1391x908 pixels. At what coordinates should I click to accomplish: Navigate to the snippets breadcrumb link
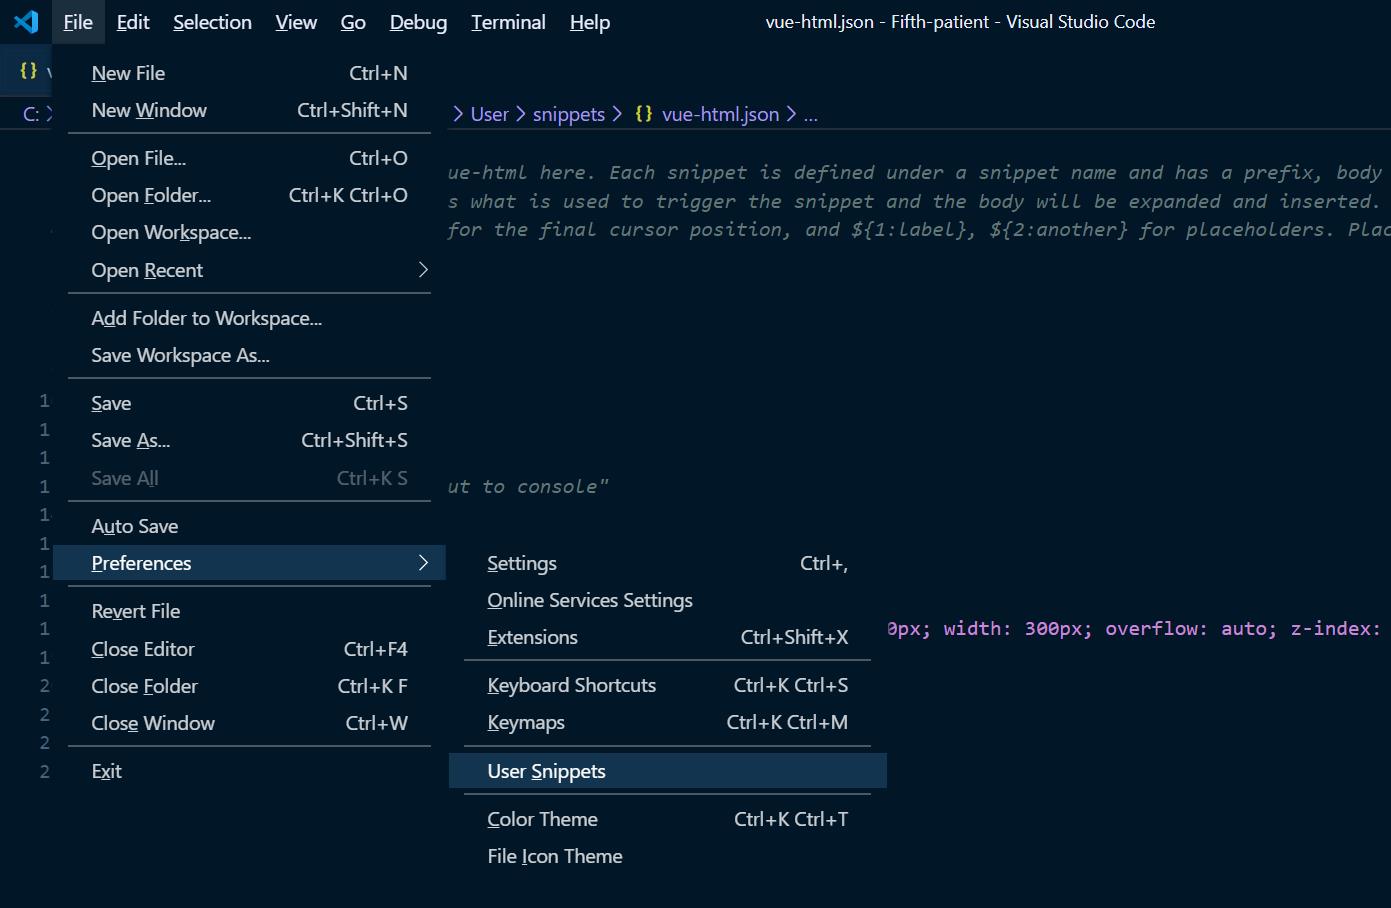[x=568, y=113]
